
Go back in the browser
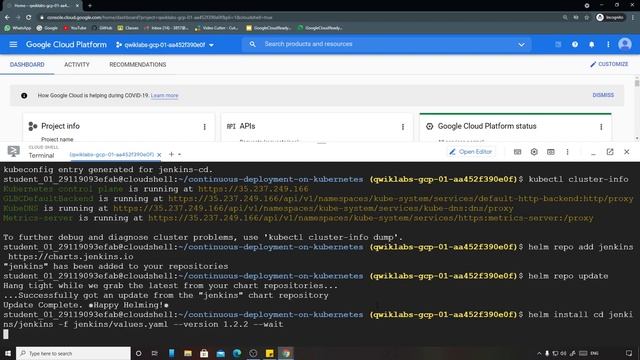click(x=7, y=18)
